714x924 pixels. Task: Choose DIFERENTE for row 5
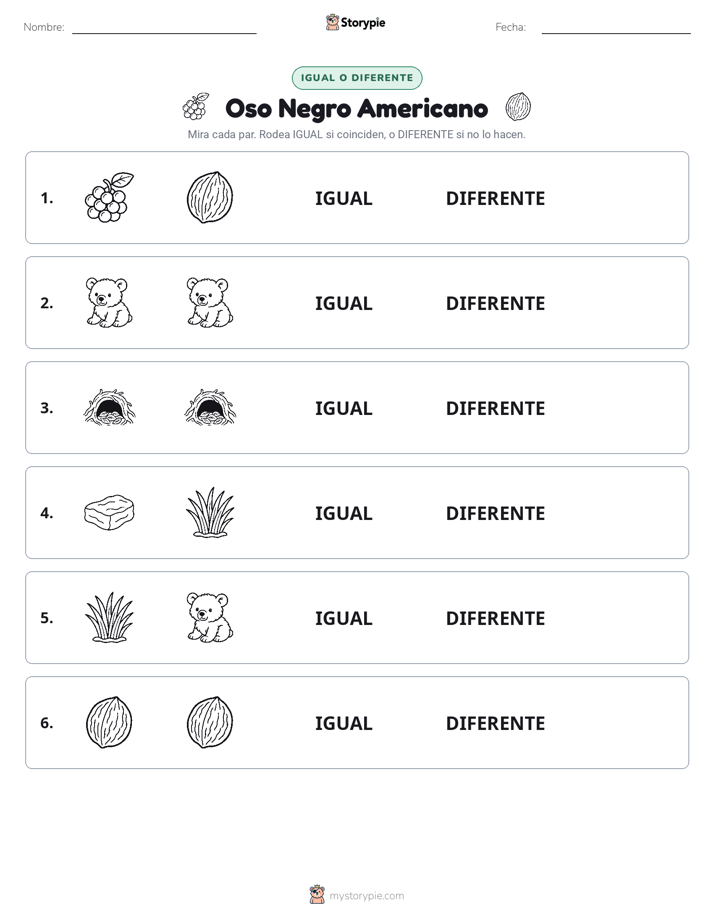(x=495, y=618)
